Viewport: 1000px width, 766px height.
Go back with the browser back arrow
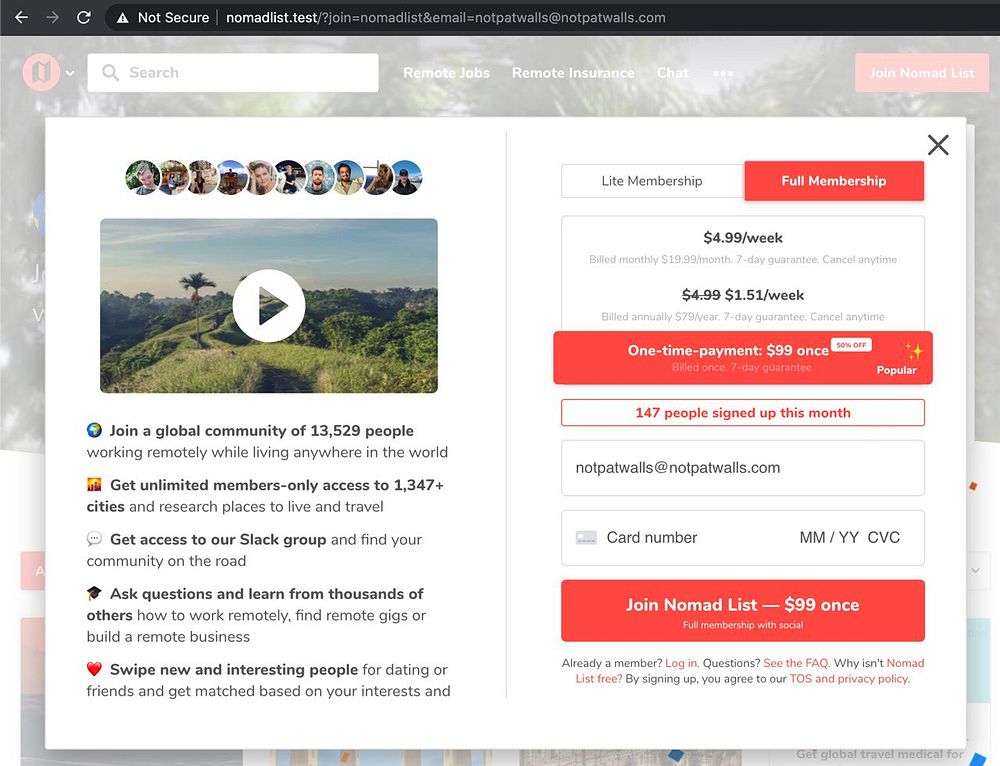(22, 17)
